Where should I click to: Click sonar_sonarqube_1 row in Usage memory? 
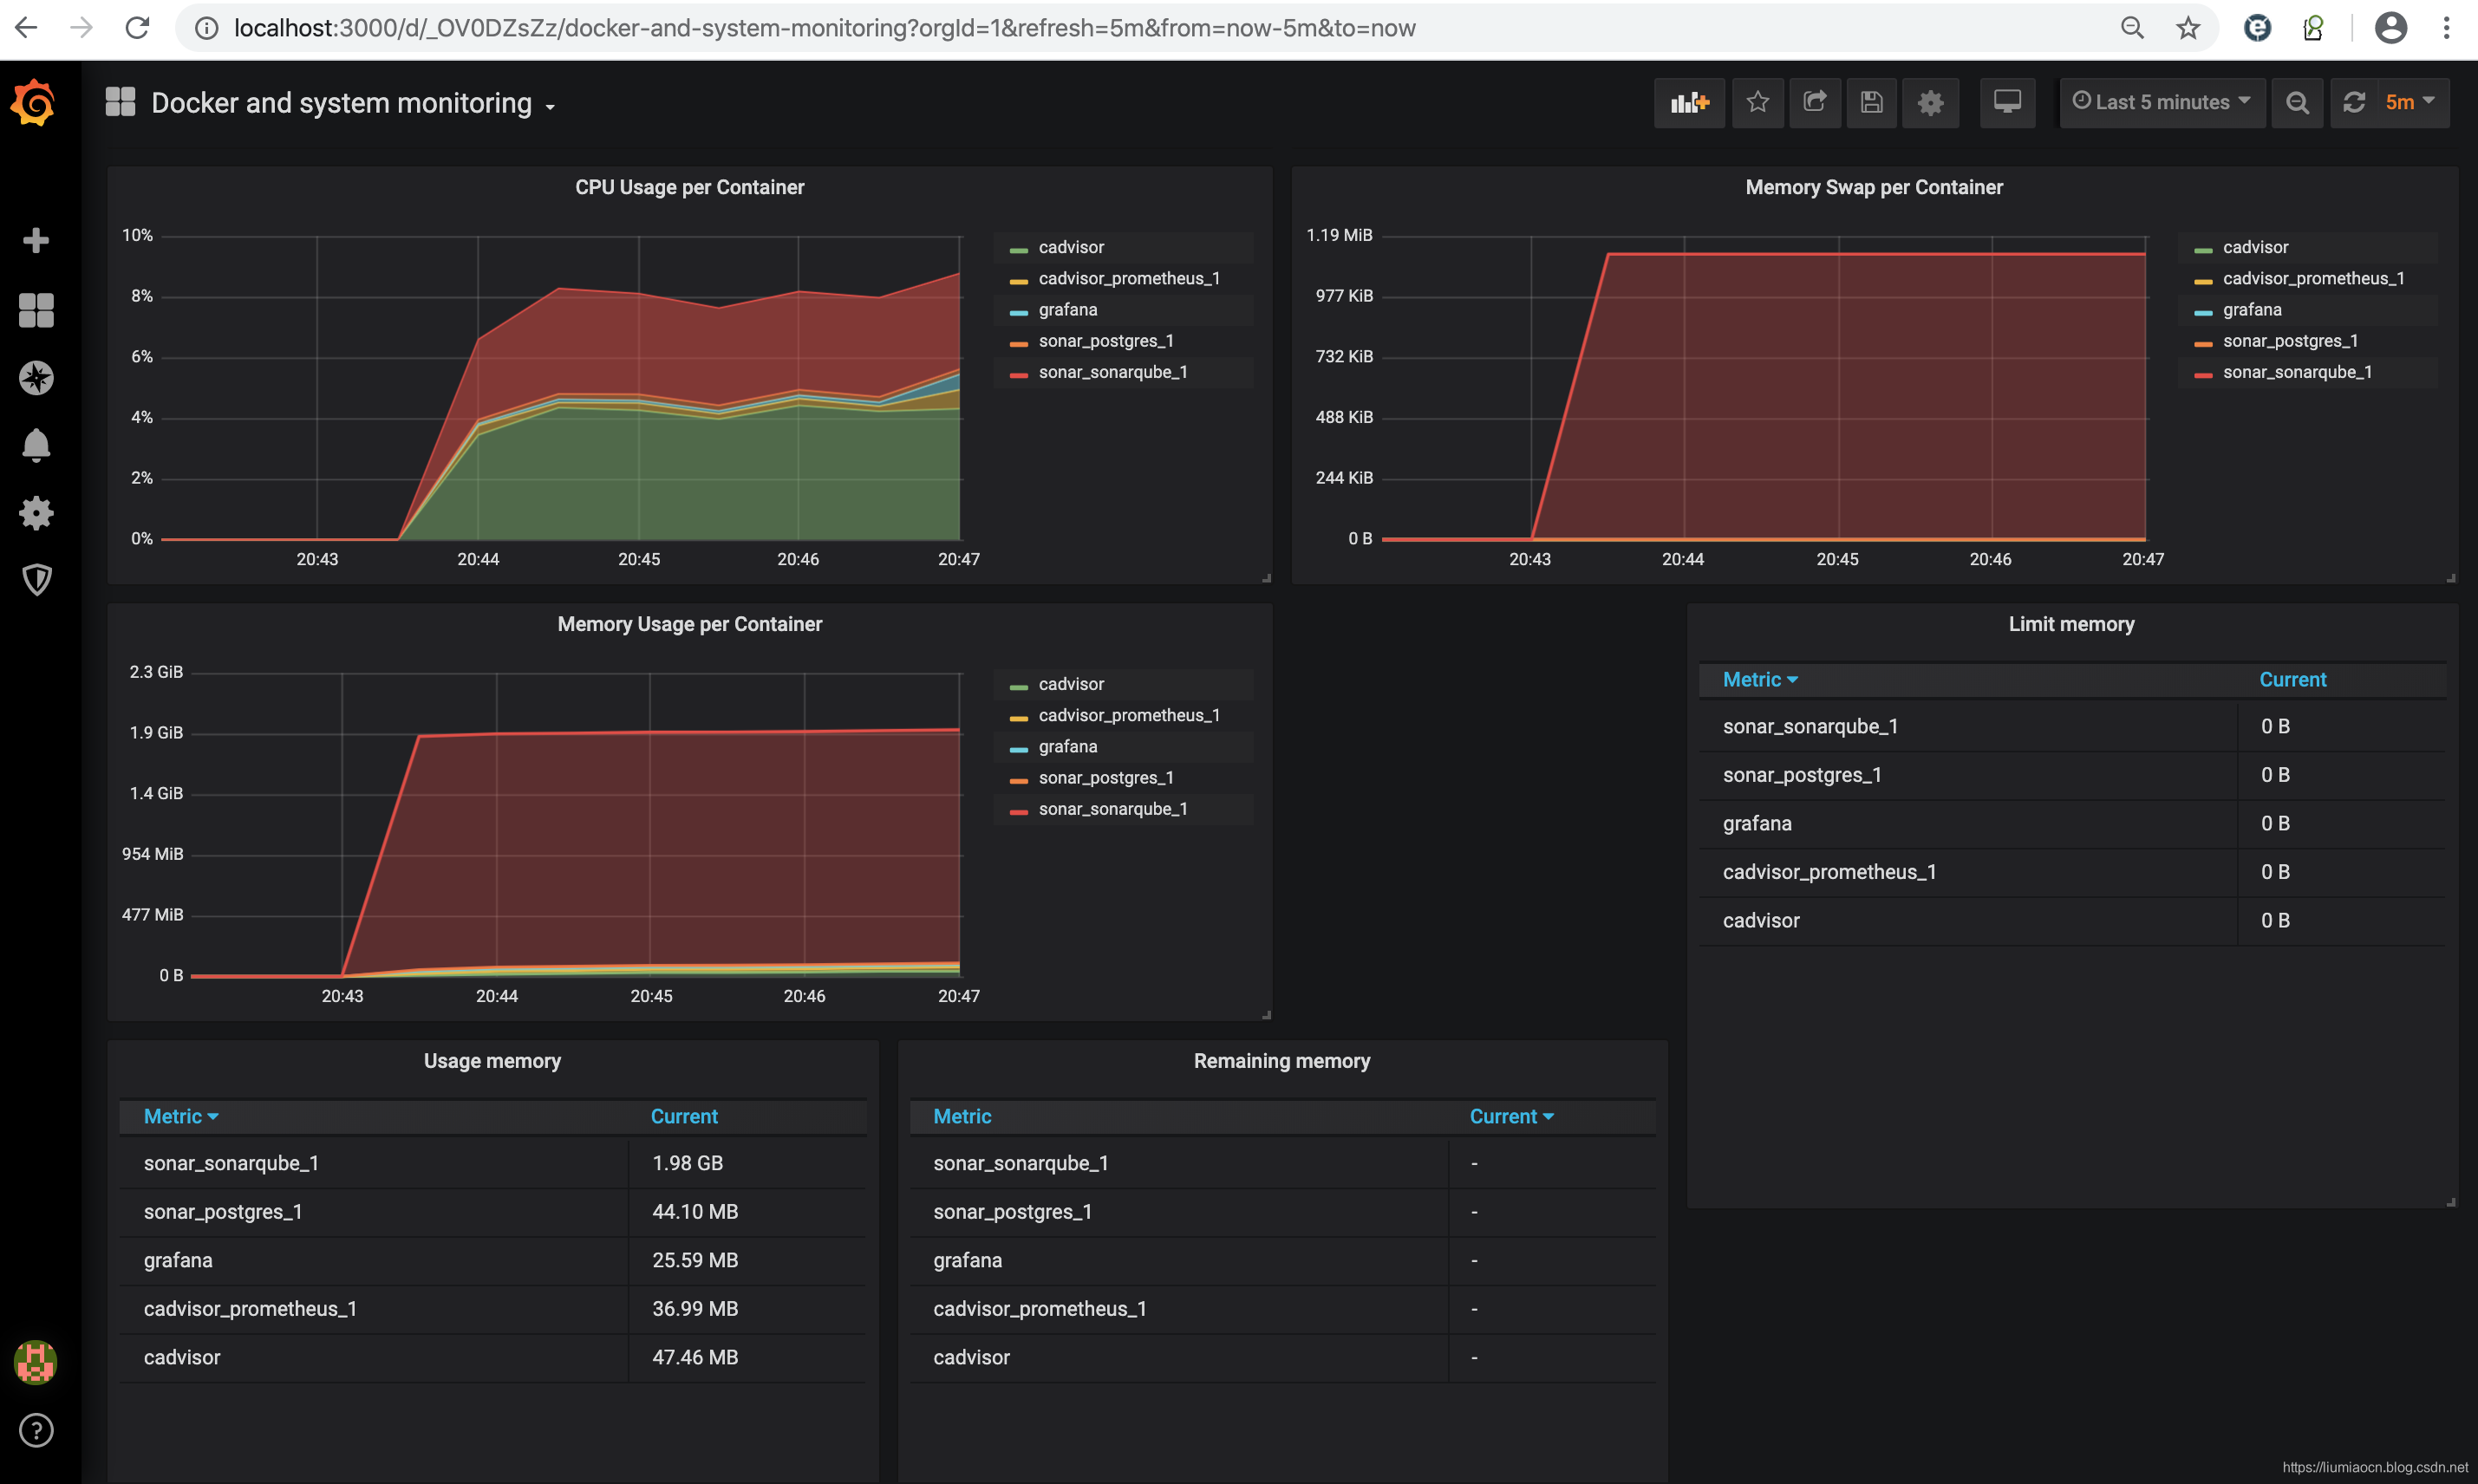point(493,1164)
